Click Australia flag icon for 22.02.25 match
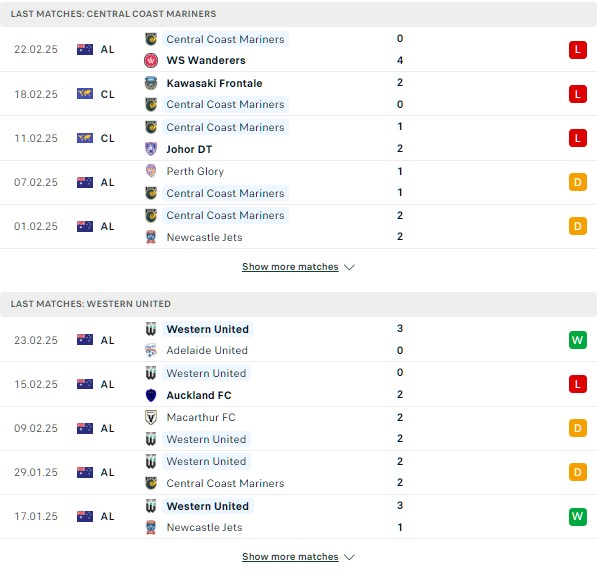 pyautogui.click(x=85, y=49)
